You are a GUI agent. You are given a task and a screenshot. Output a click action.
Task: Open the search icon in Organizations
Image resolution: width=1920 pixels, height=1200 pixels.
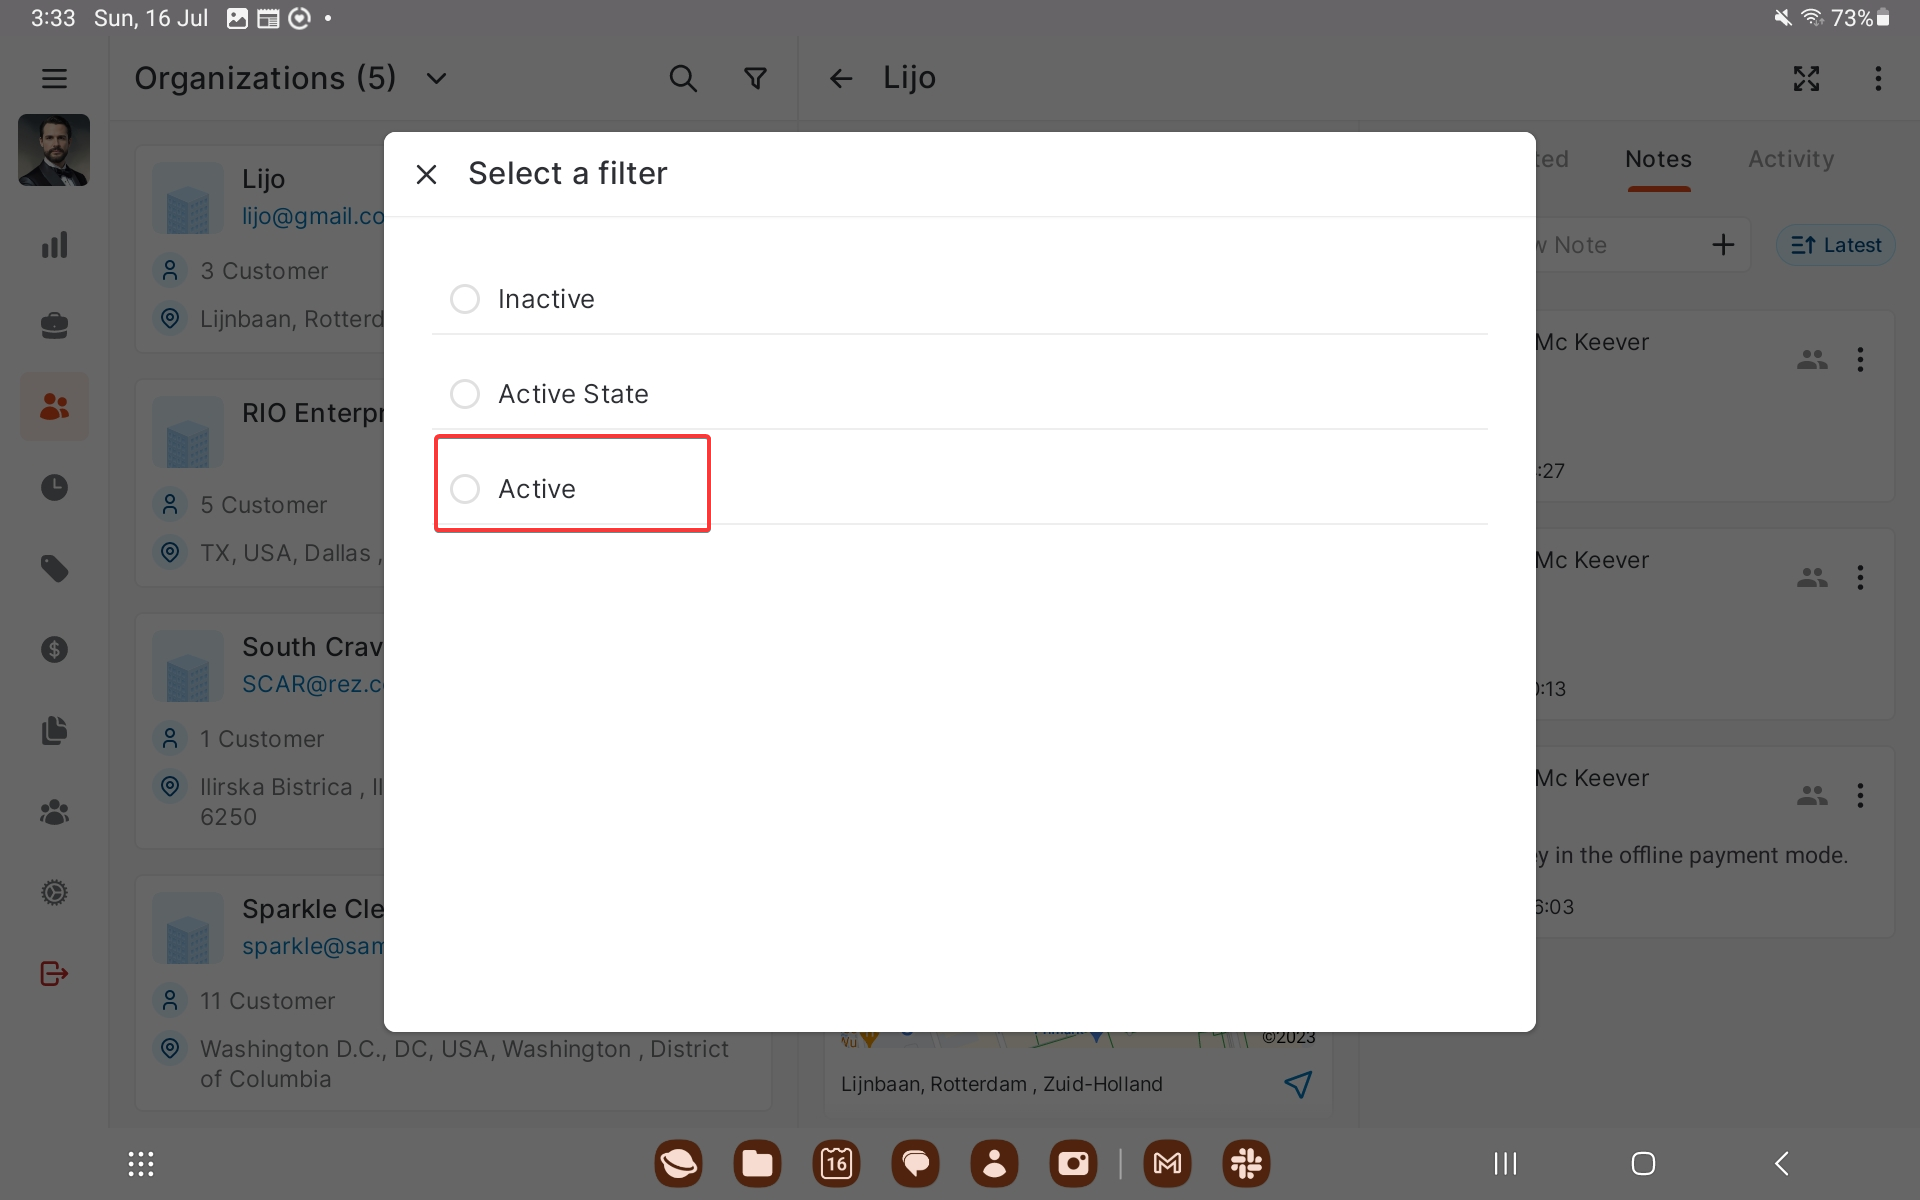(683, 78)
